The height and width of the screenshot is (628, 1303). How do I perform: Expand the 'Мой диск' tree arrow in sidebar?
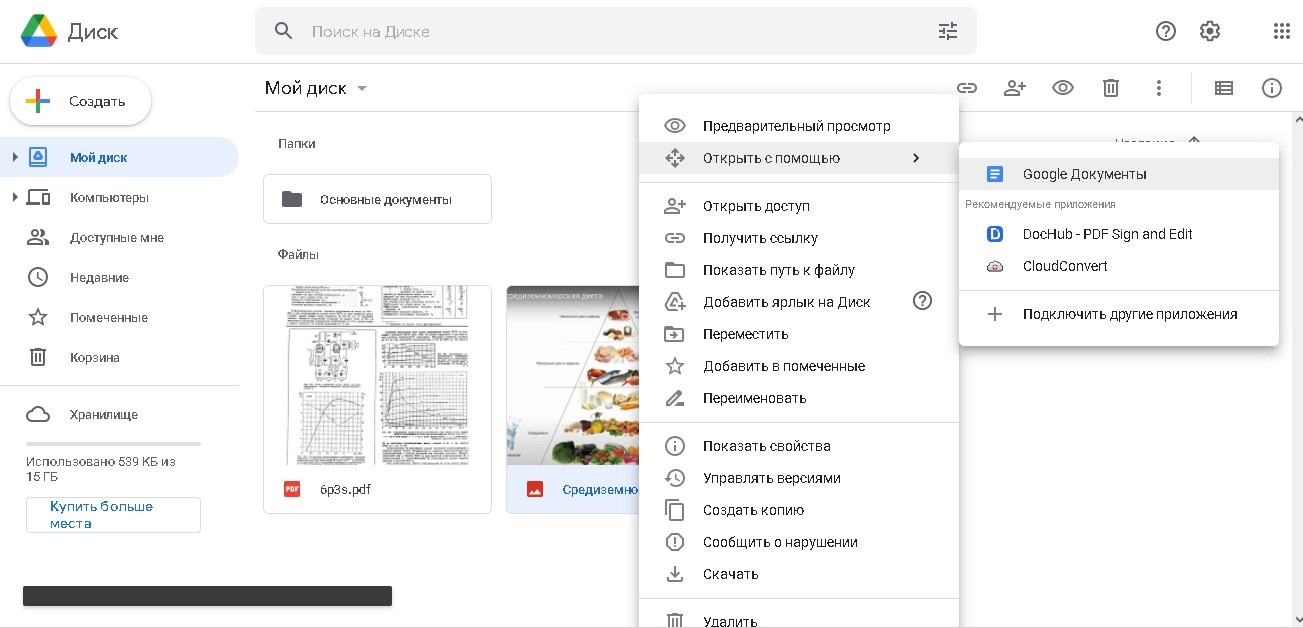15,157
